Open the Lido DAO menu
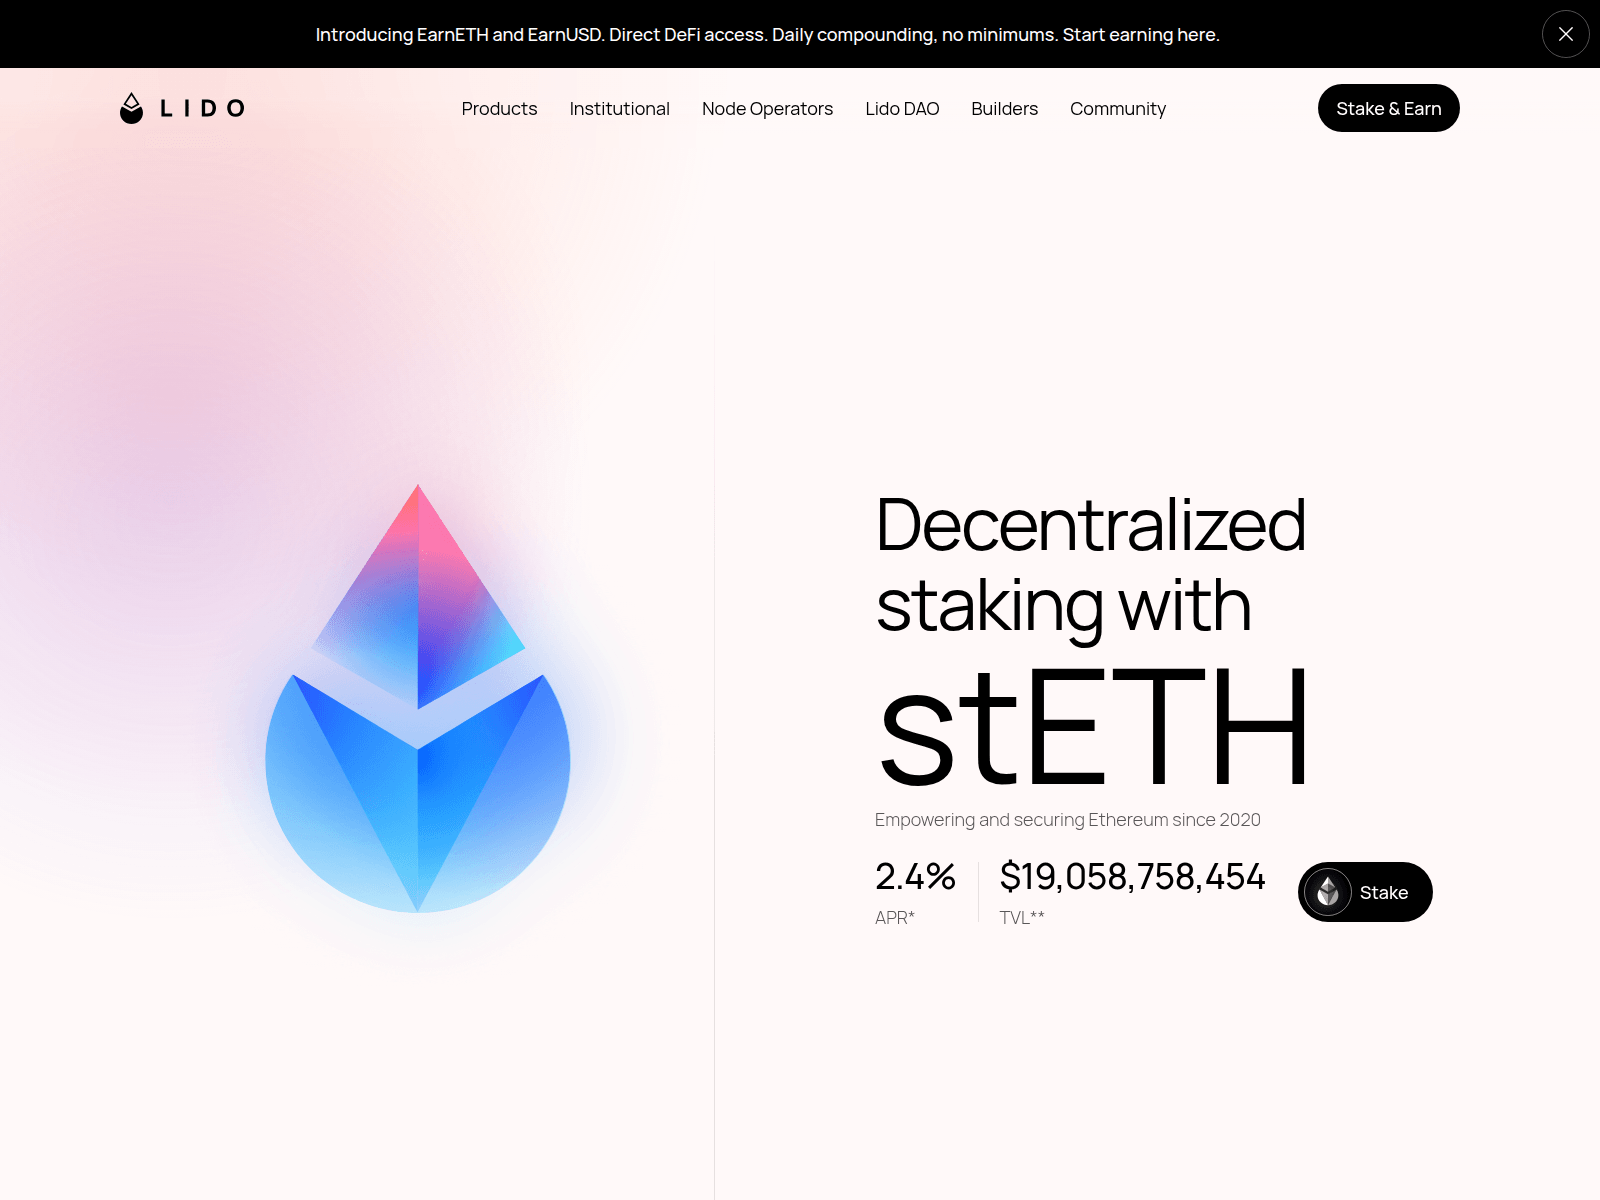The width and height of the screenshot is (1600, 1200). point(902,108)
